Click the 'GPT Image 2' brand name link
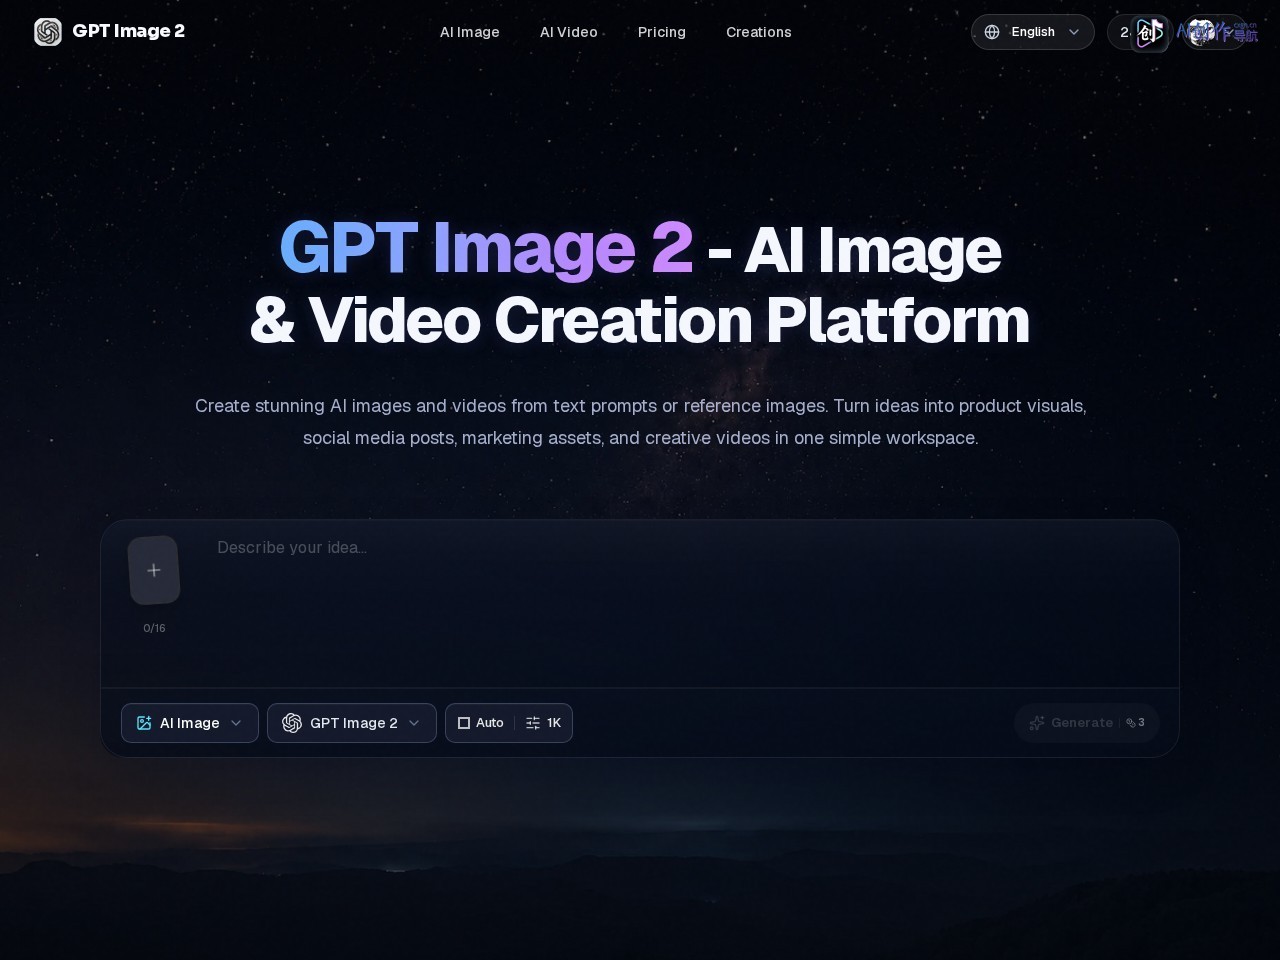Image resolution: width=1280 pixels, height=960 pixels. [x=129, y=31]
